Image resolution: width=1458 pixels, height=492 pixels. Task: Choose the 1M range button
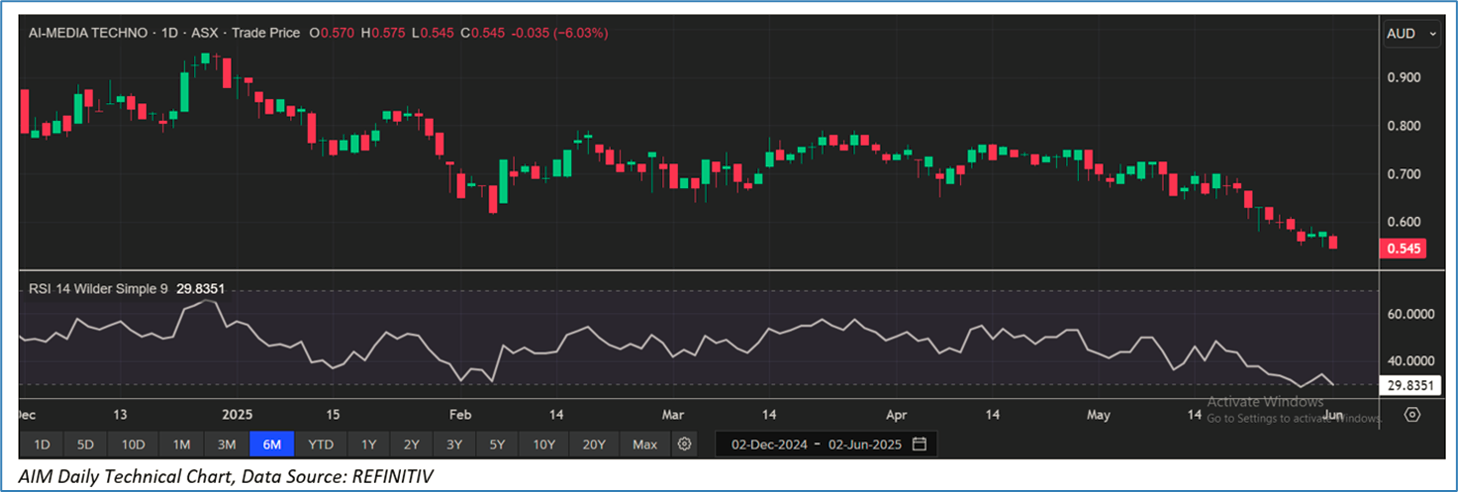(x=182, y=444)
